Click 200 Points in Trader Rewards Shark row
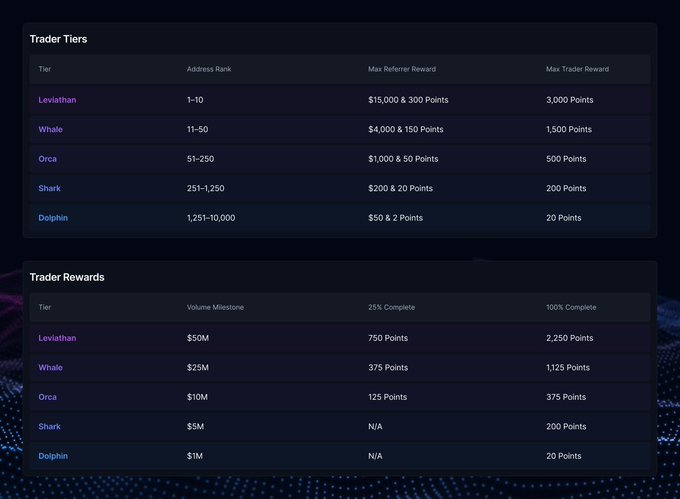The image size is (680, 499). (x=566, y=426)
